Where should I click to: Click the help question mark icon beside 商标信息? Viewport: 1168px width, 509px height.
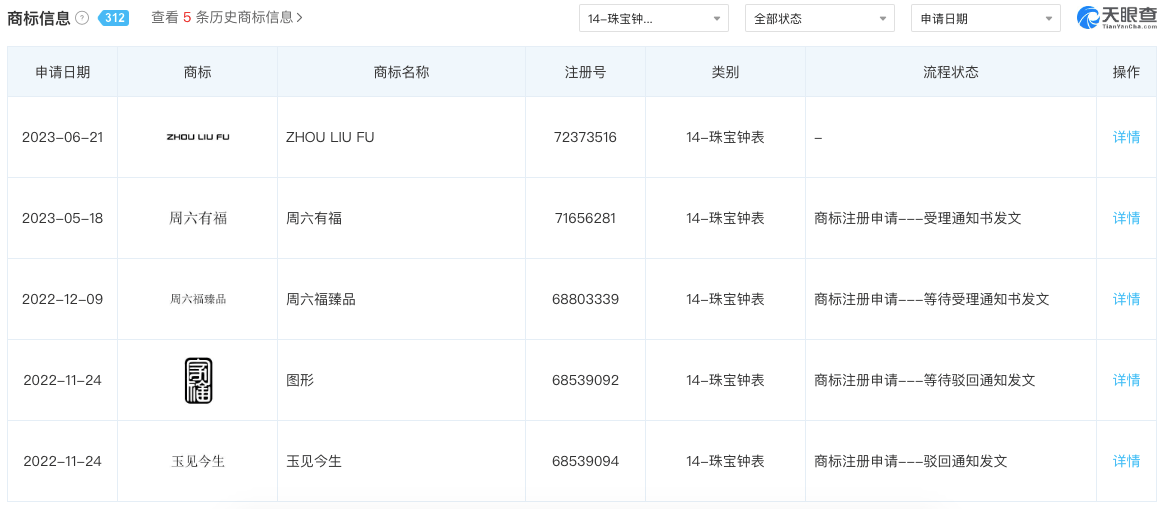click(x=82, y=18)
